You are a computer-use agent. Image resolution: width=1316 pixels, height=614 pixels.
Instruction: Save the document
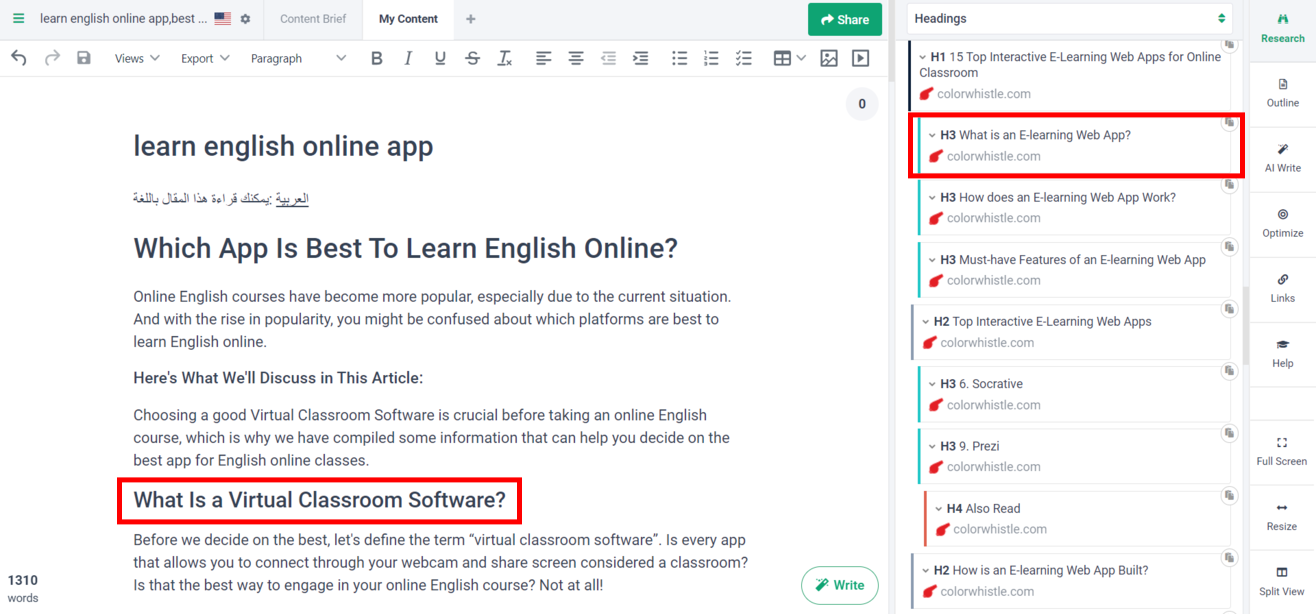[x=84, y=58]
